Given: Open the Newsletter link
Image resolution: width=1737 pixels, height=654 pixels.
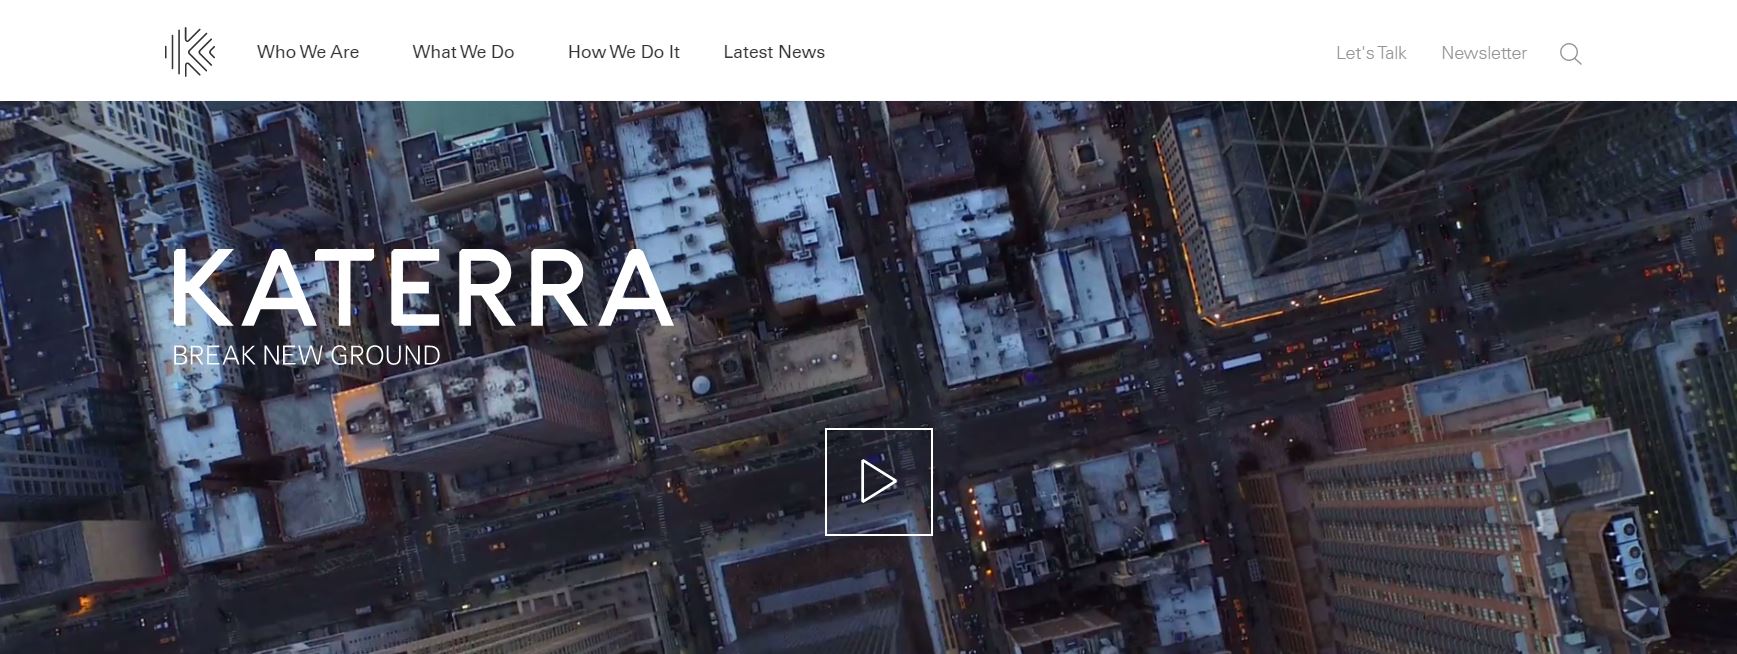Looking at the screenshot, I should click(x=1484, y=53).
